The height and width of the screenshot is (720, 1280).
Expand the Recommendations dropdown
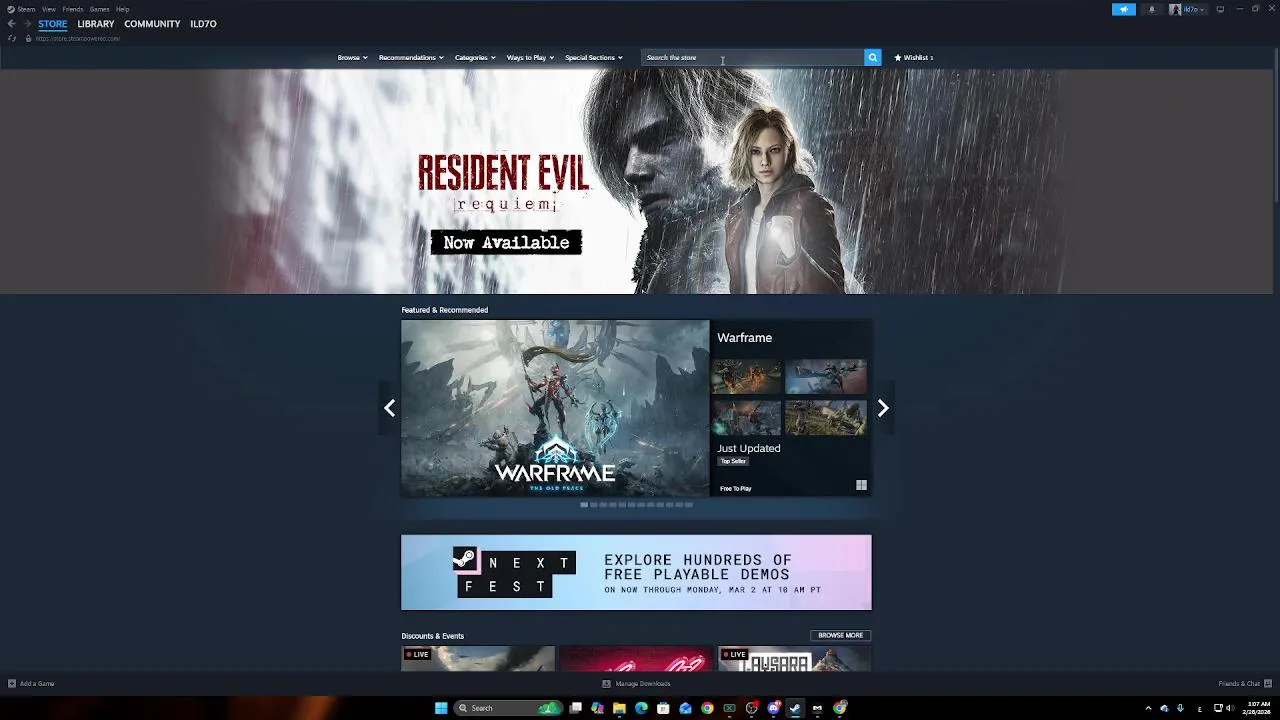pos(411,57)
